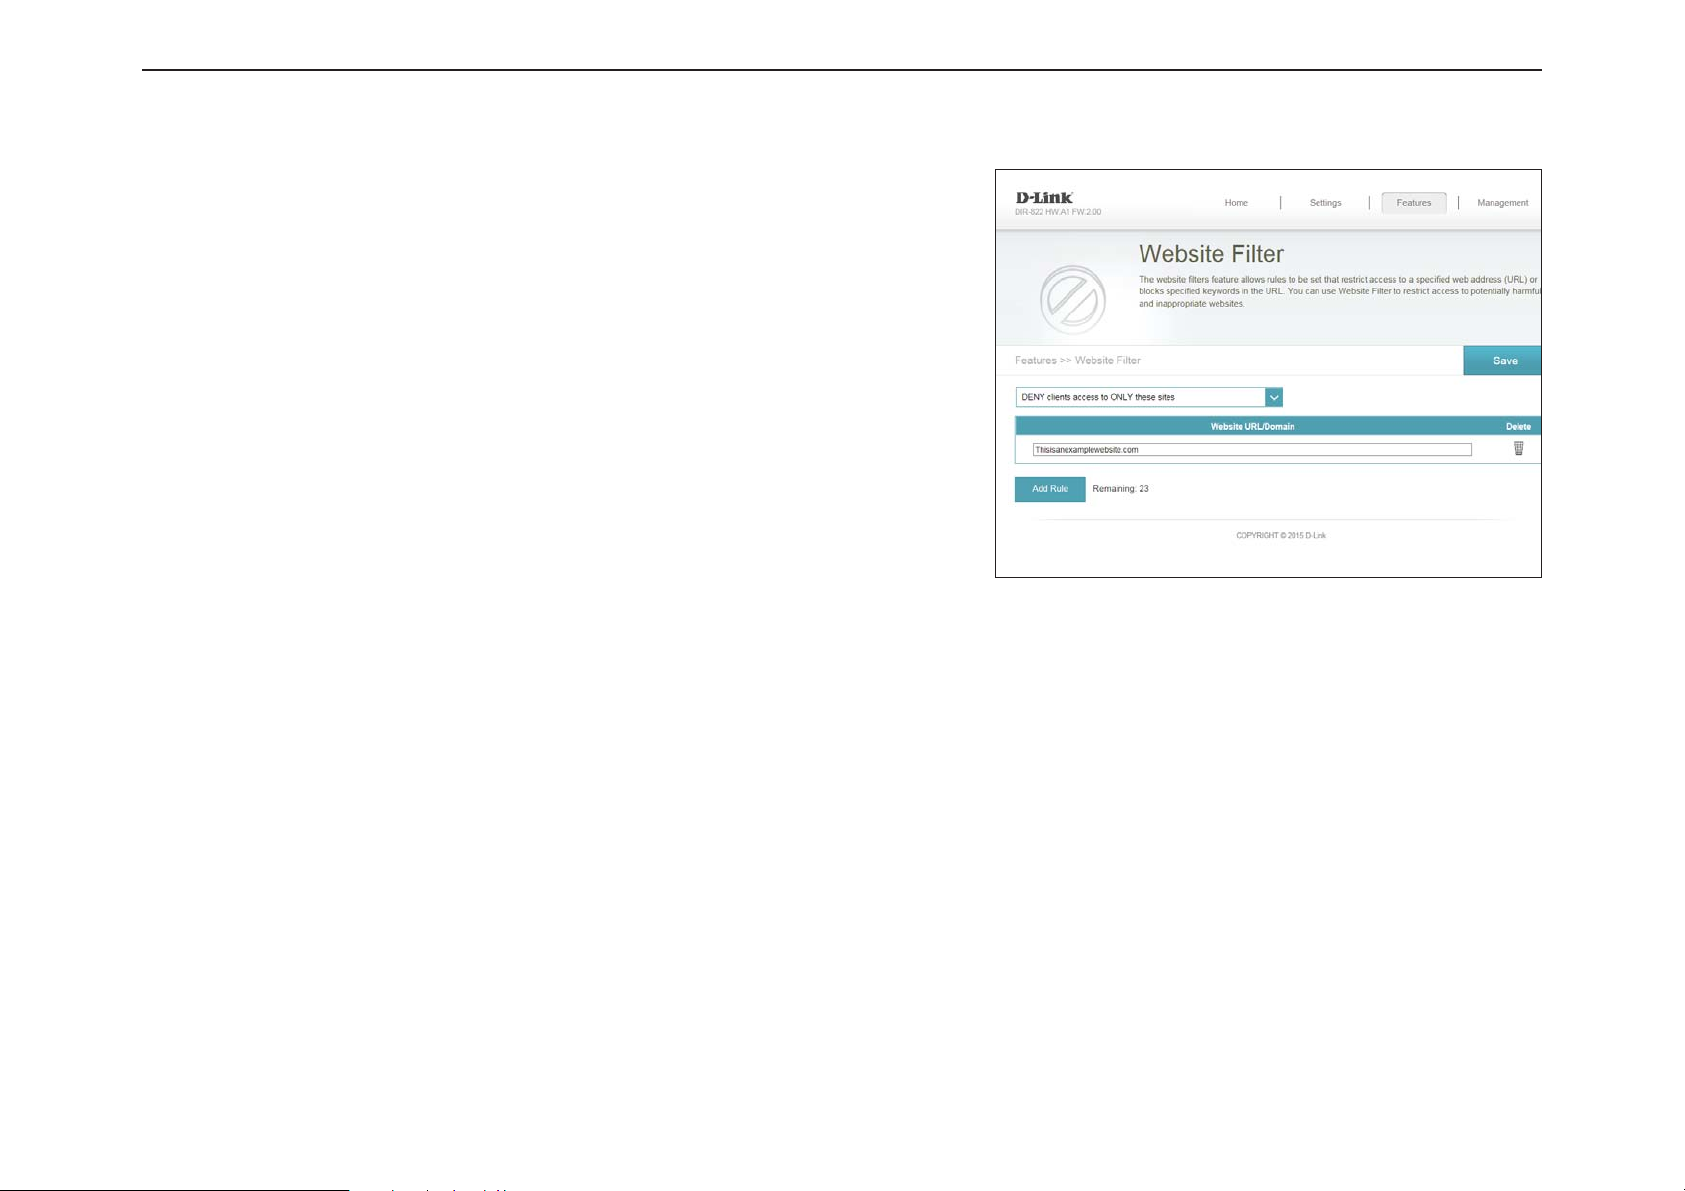Click the Website URL/Domain column header
1685x1191 pixels.
[x=1252, y=427]
